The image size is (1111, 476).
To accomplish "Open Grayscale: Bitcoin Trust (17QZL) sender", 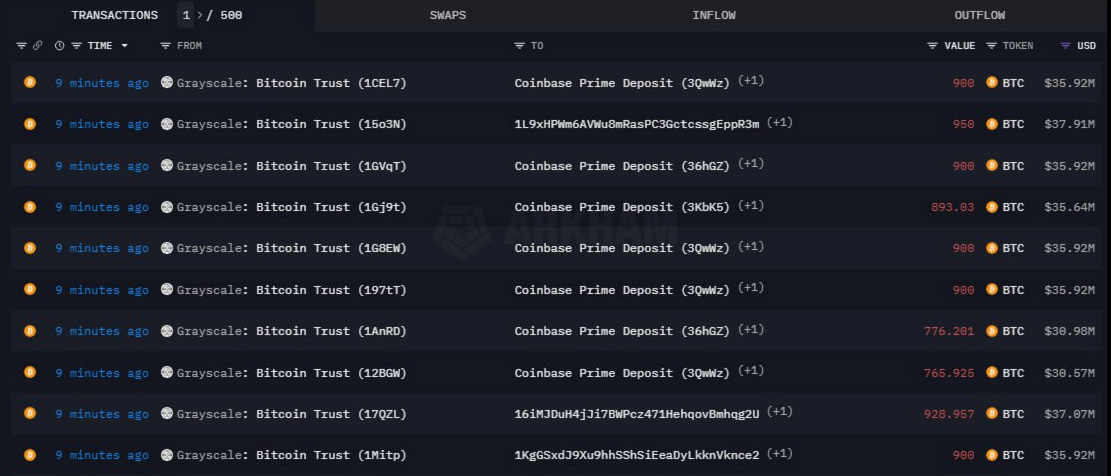I will 291,414.
